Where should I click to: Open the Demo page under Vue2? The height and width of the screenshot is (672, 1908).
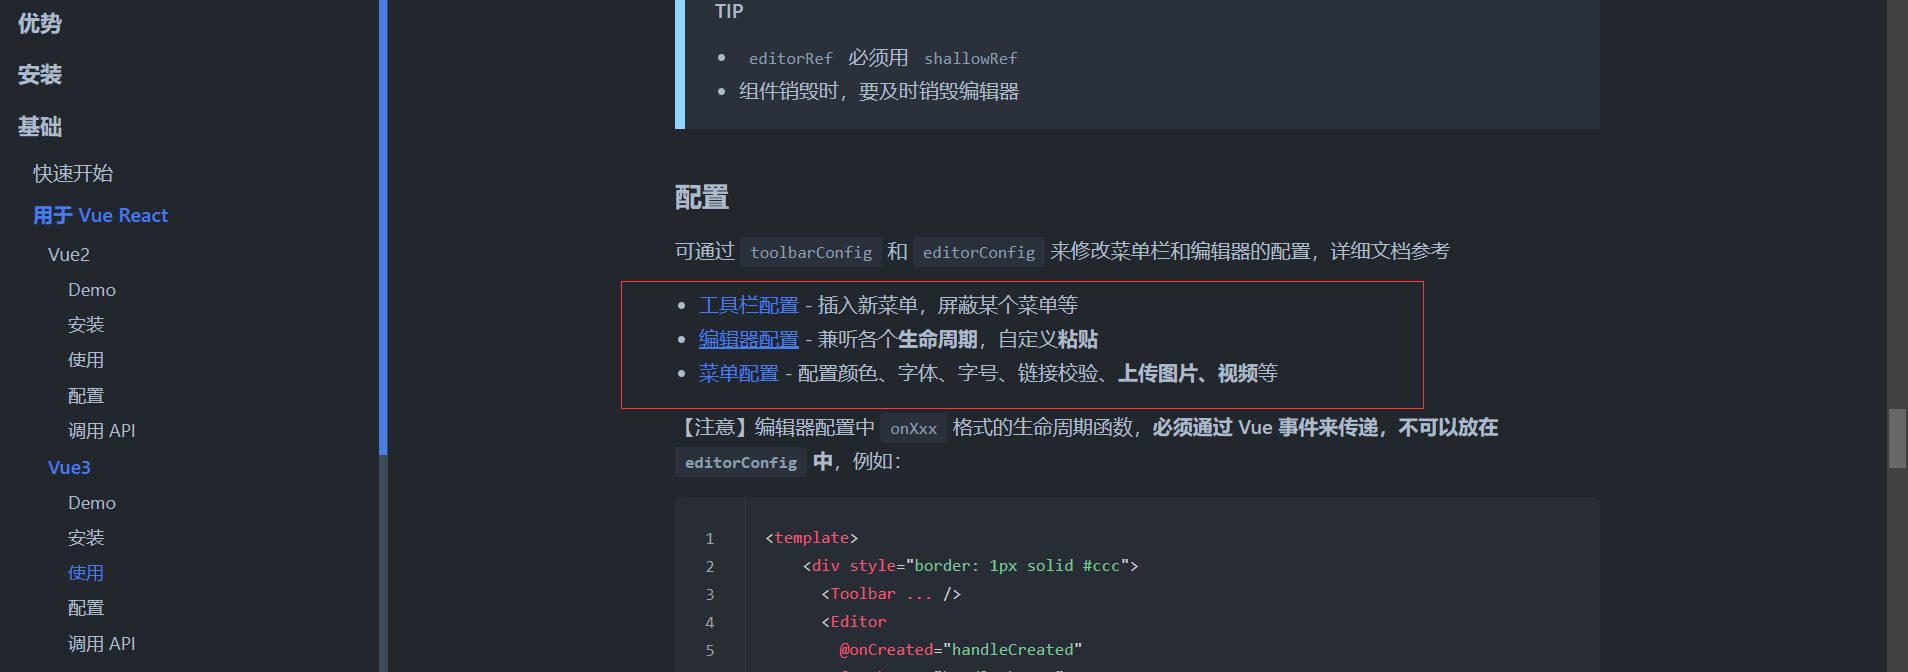point(91,289)
